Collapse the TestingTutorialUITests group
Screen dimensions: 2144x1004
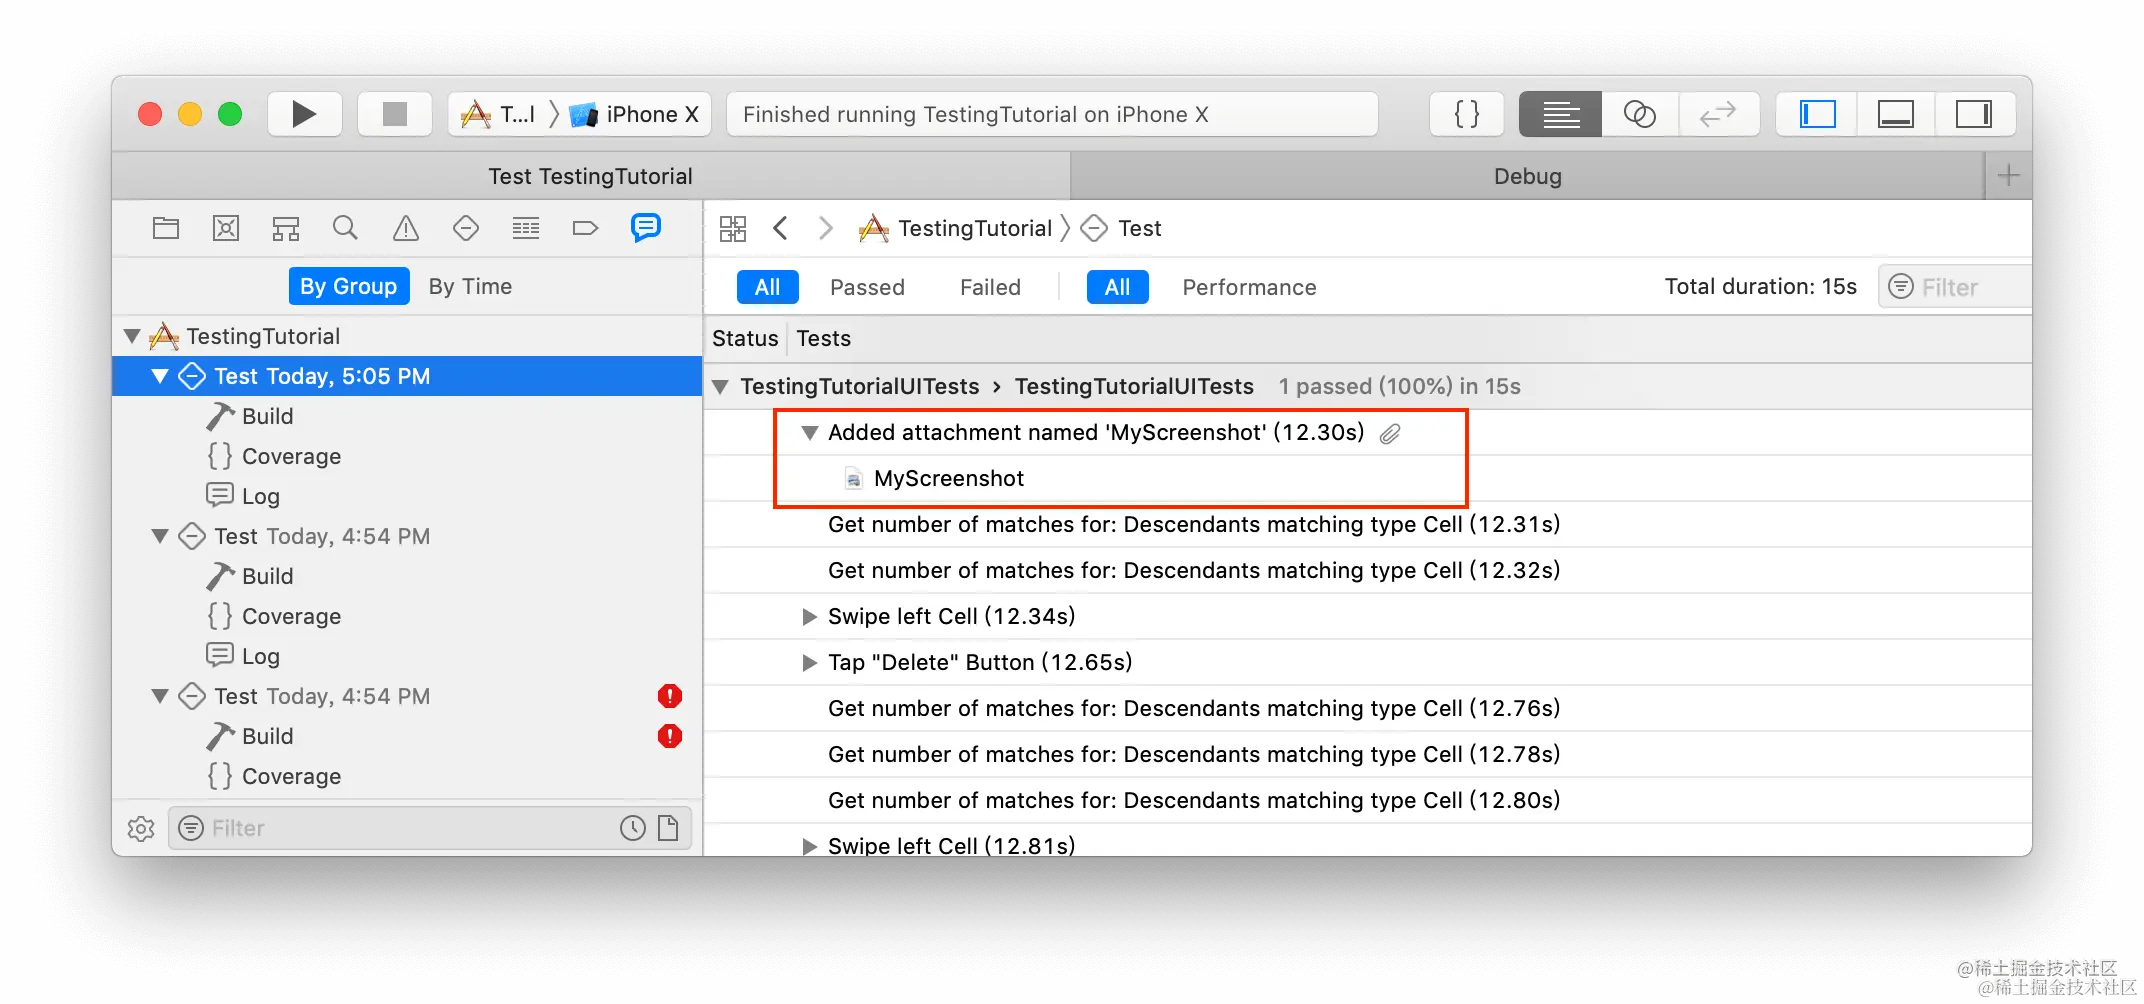[x=719, y=387]
